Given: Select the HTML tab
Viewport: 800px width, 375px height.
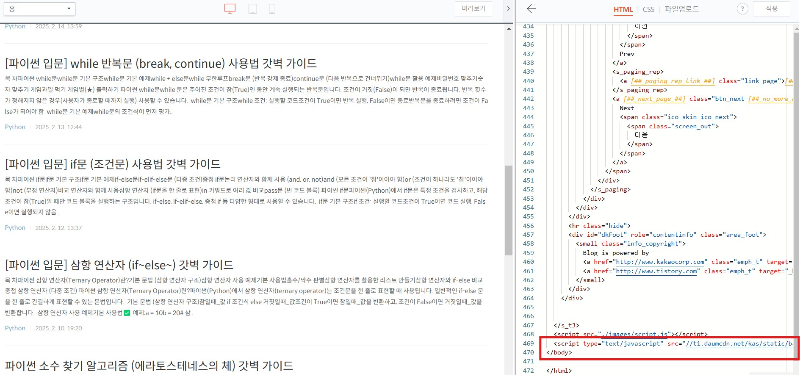Looking at the screenshot, I should pyautogui.click(x=623, y=10).
